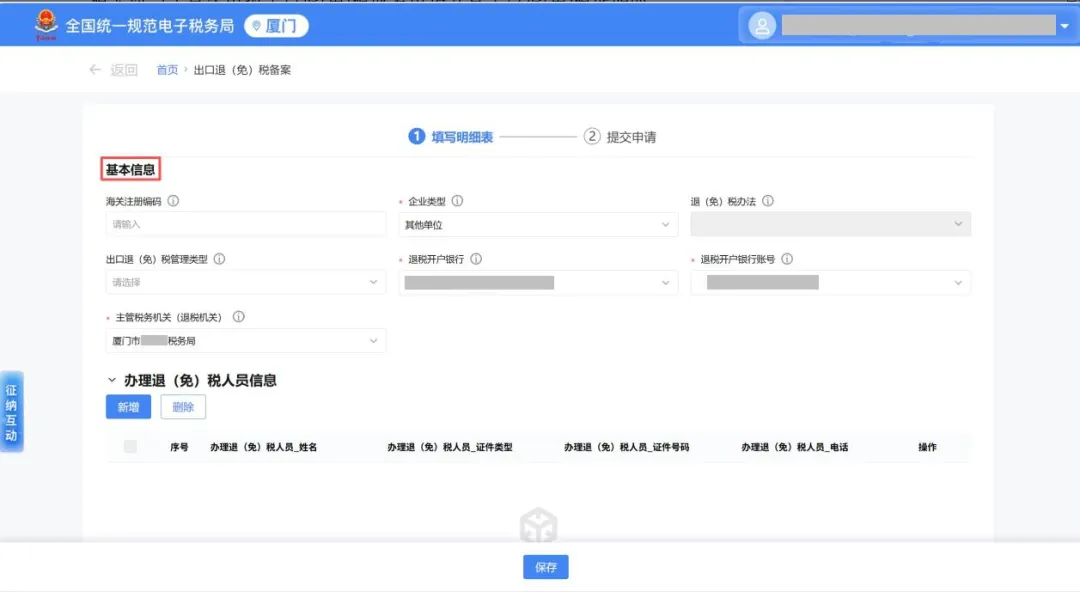1080x592 pixels.
Task: Click the user avatar icon top right
Action: click(761, 24)
